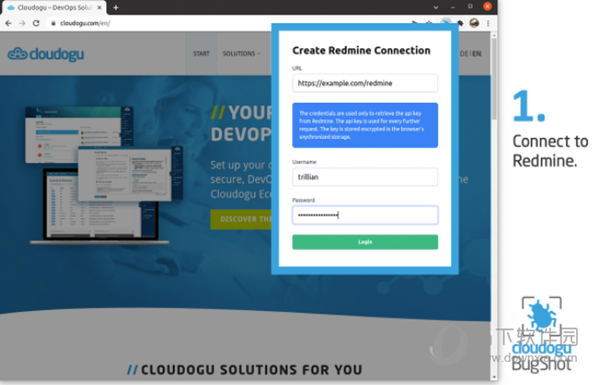Switch site language to EN
Image resolution: width=600 pixels, height=385 pixels.
pos(476,54)
